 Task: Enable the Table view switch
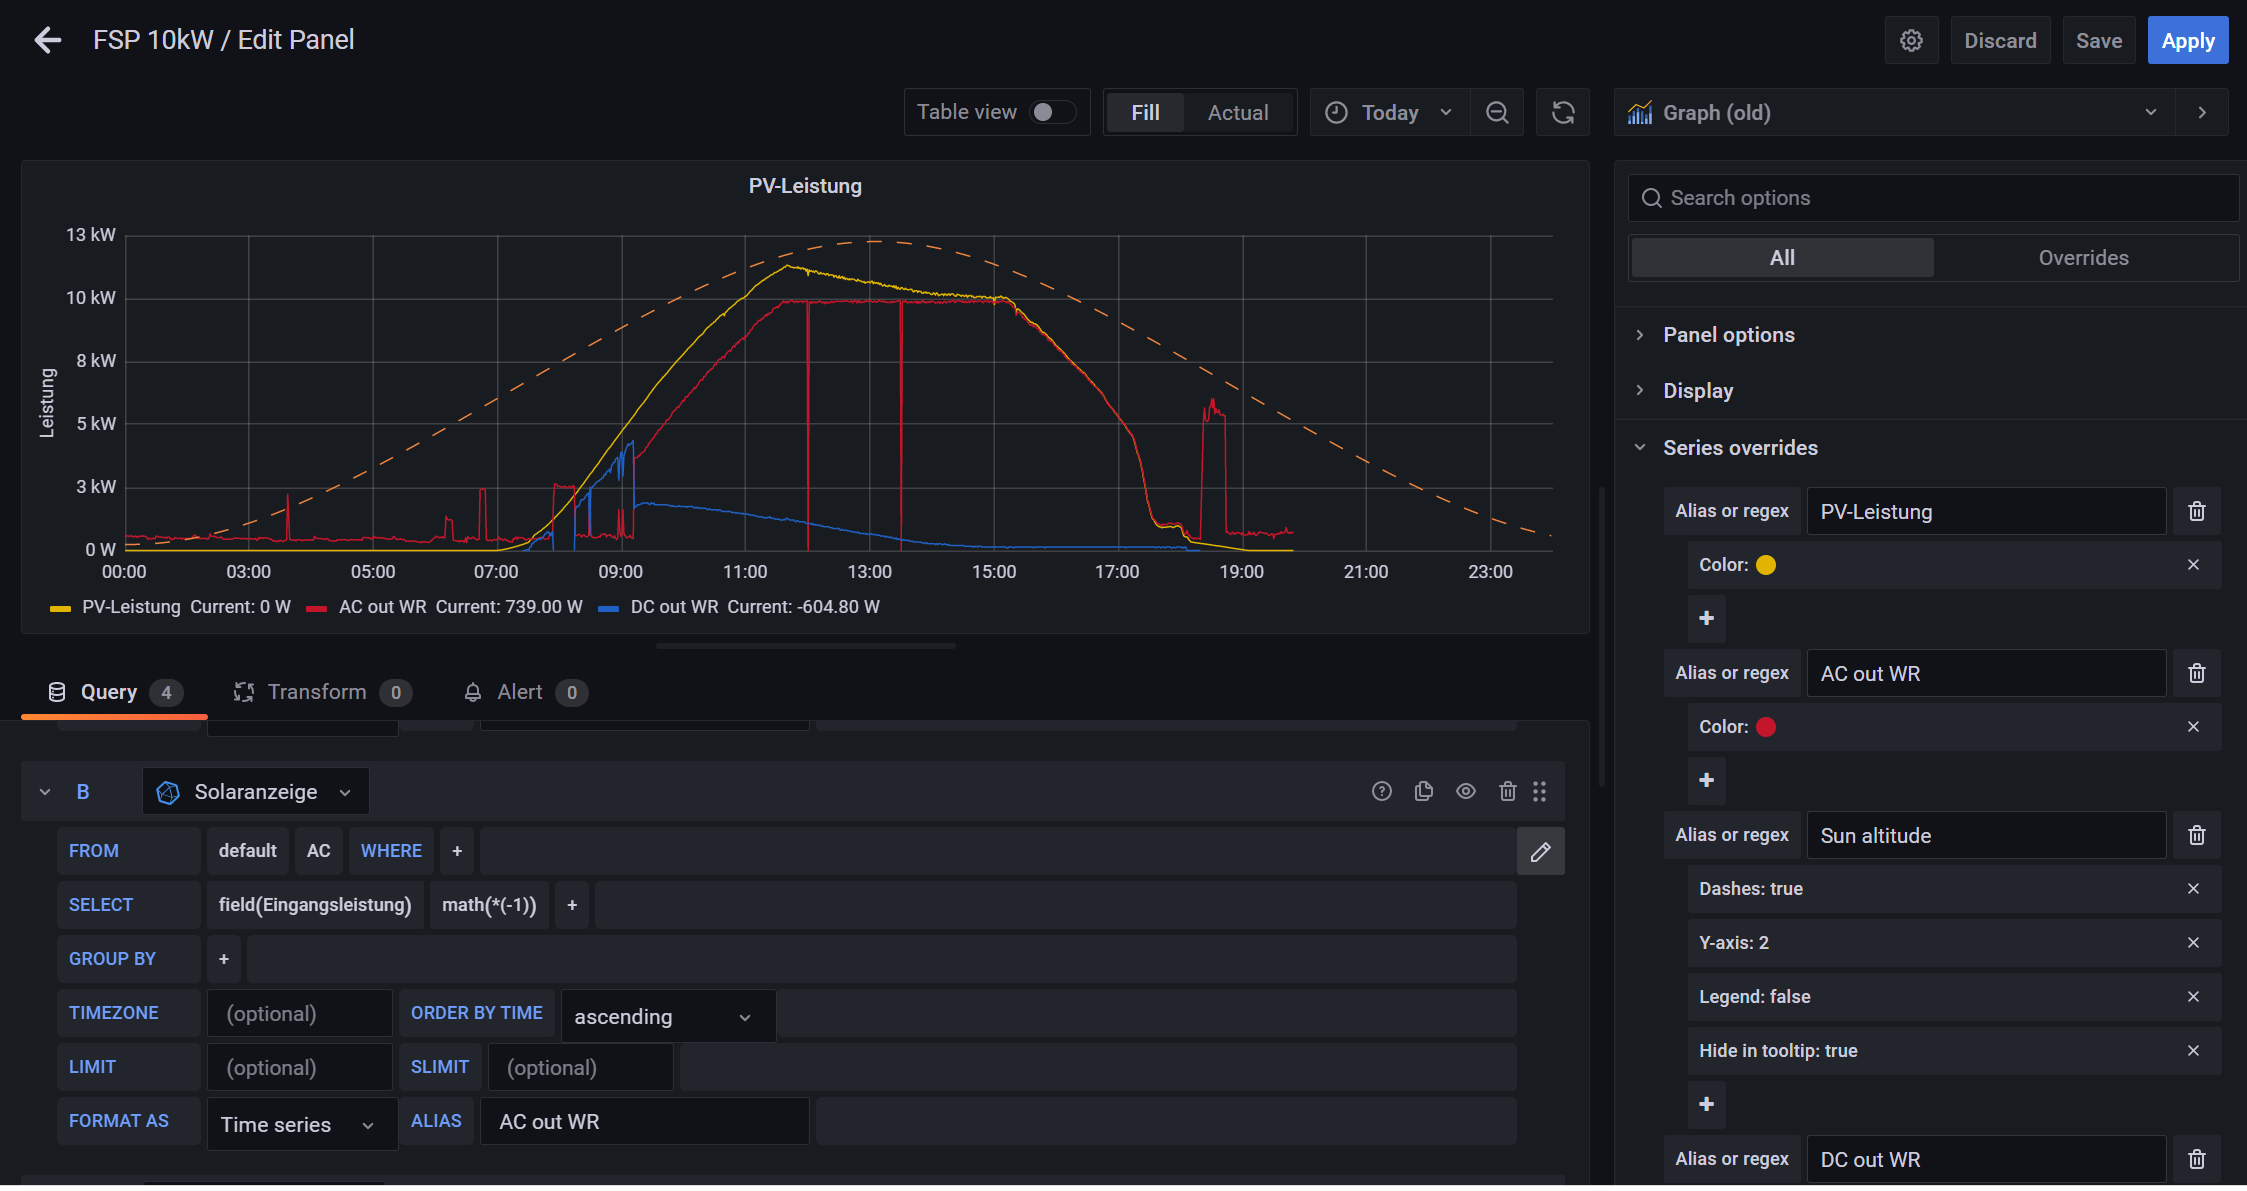[1052, 113]
